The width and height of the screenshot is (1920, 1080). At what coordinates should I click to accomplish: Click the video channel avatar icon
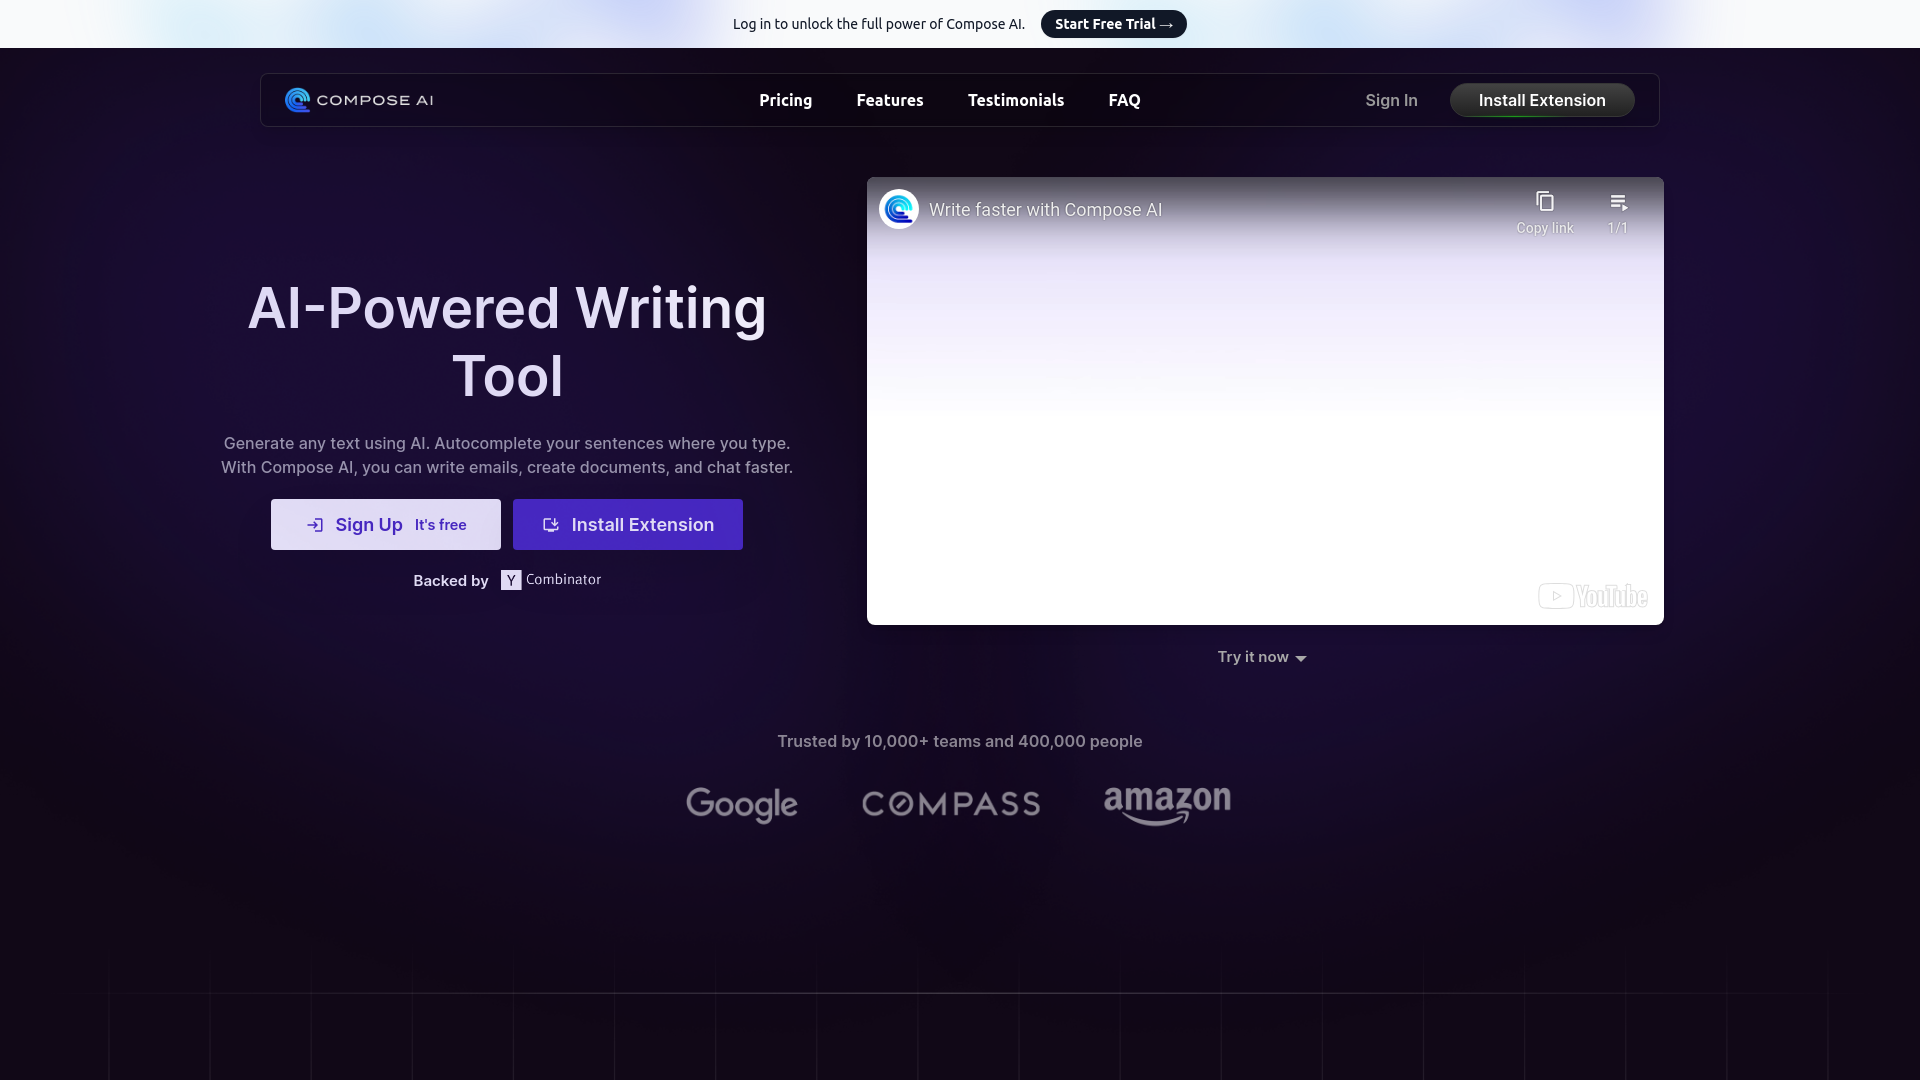click(898, 209)
